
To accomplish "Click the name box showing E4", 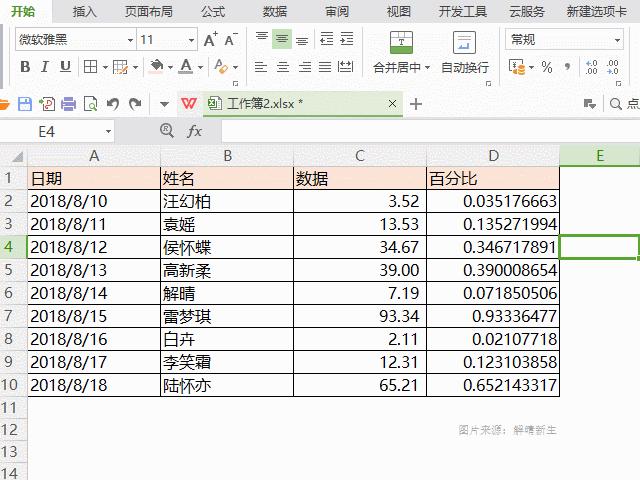I will click(x=57, y=131).
